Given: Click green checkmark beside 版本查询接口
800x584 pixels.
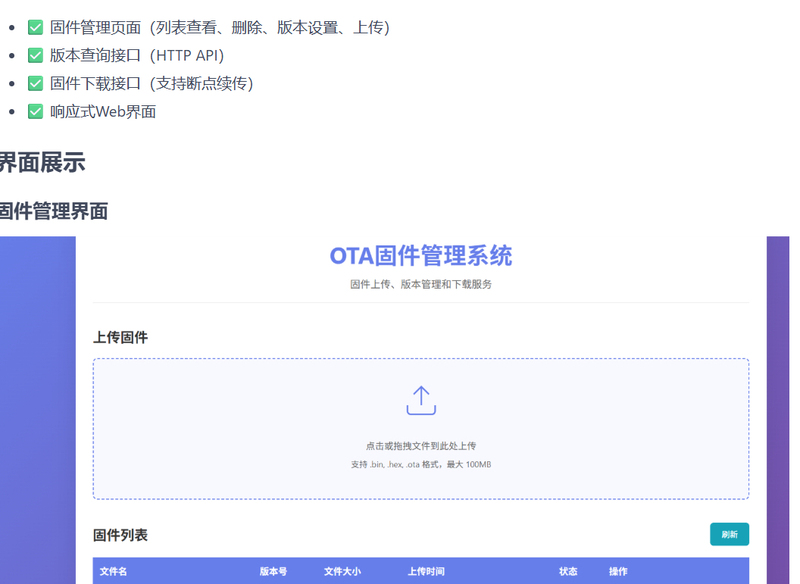Looking at the screenshot, I should tap(36, 56).
